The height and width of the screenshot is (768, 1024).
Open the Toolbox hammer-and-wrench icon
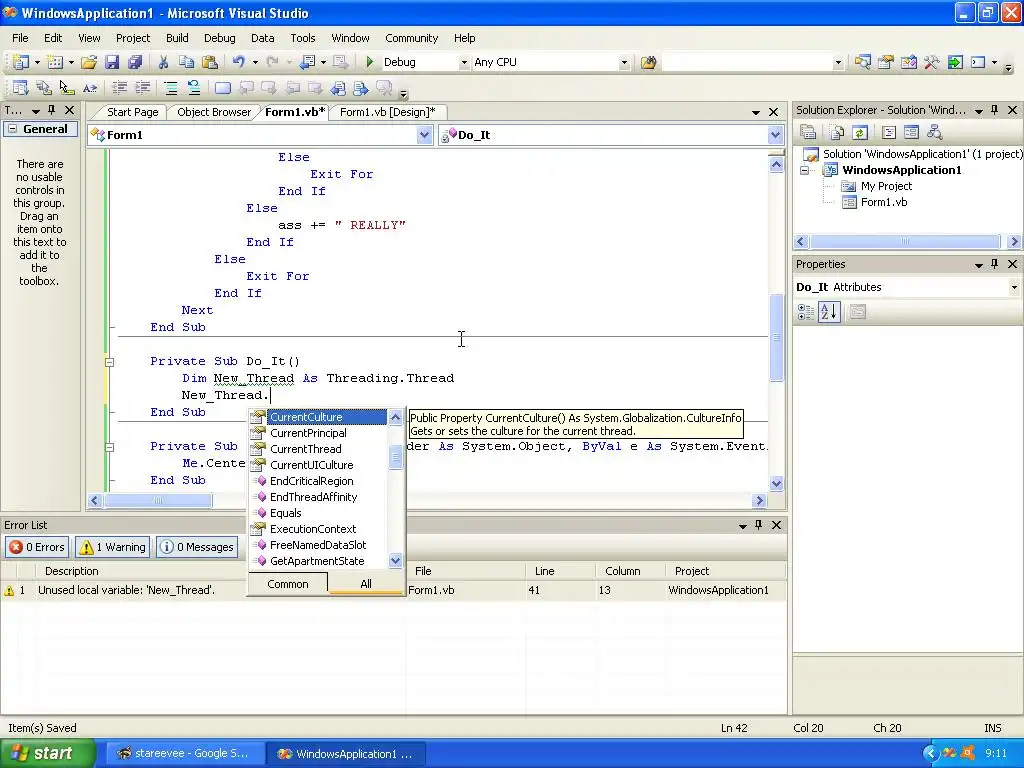931,62
